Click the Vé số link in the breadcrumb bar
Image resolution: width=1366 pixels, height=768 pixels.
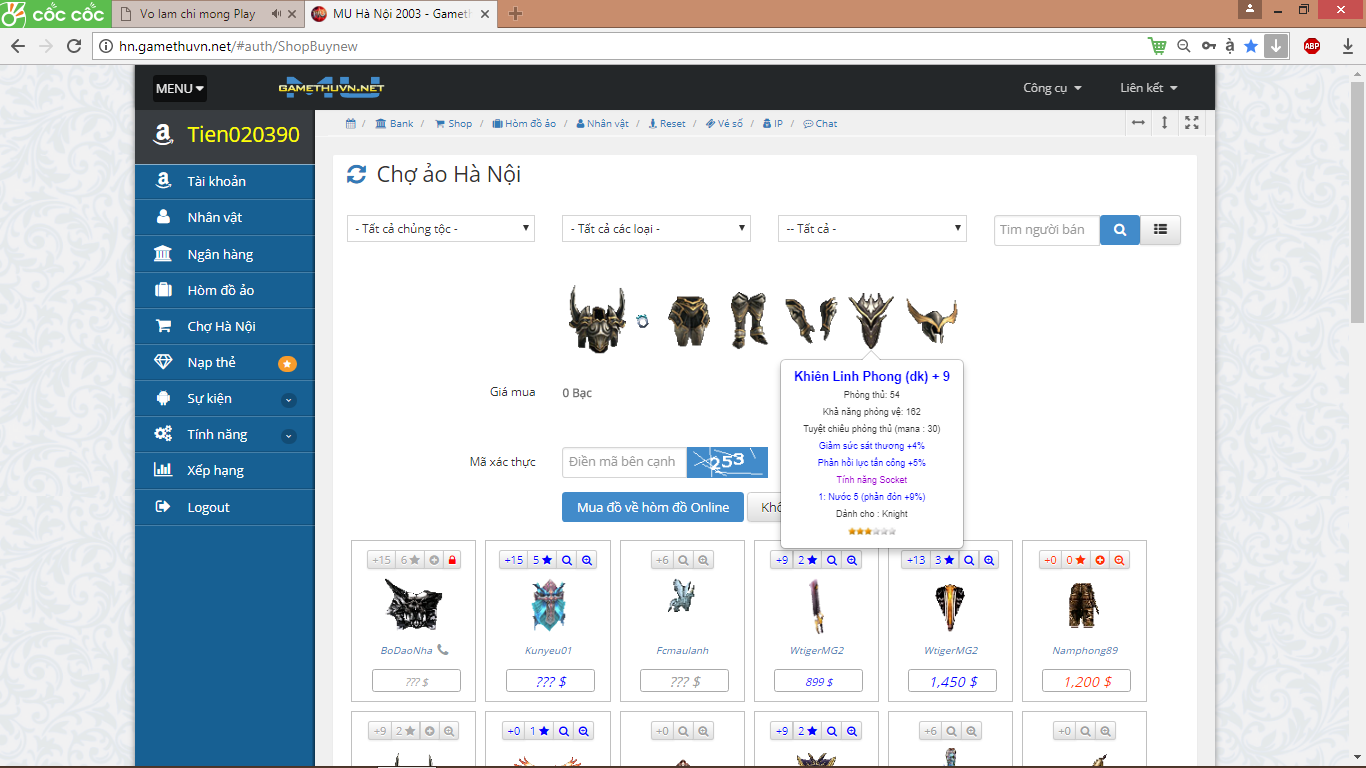click(x=724, y=124)
